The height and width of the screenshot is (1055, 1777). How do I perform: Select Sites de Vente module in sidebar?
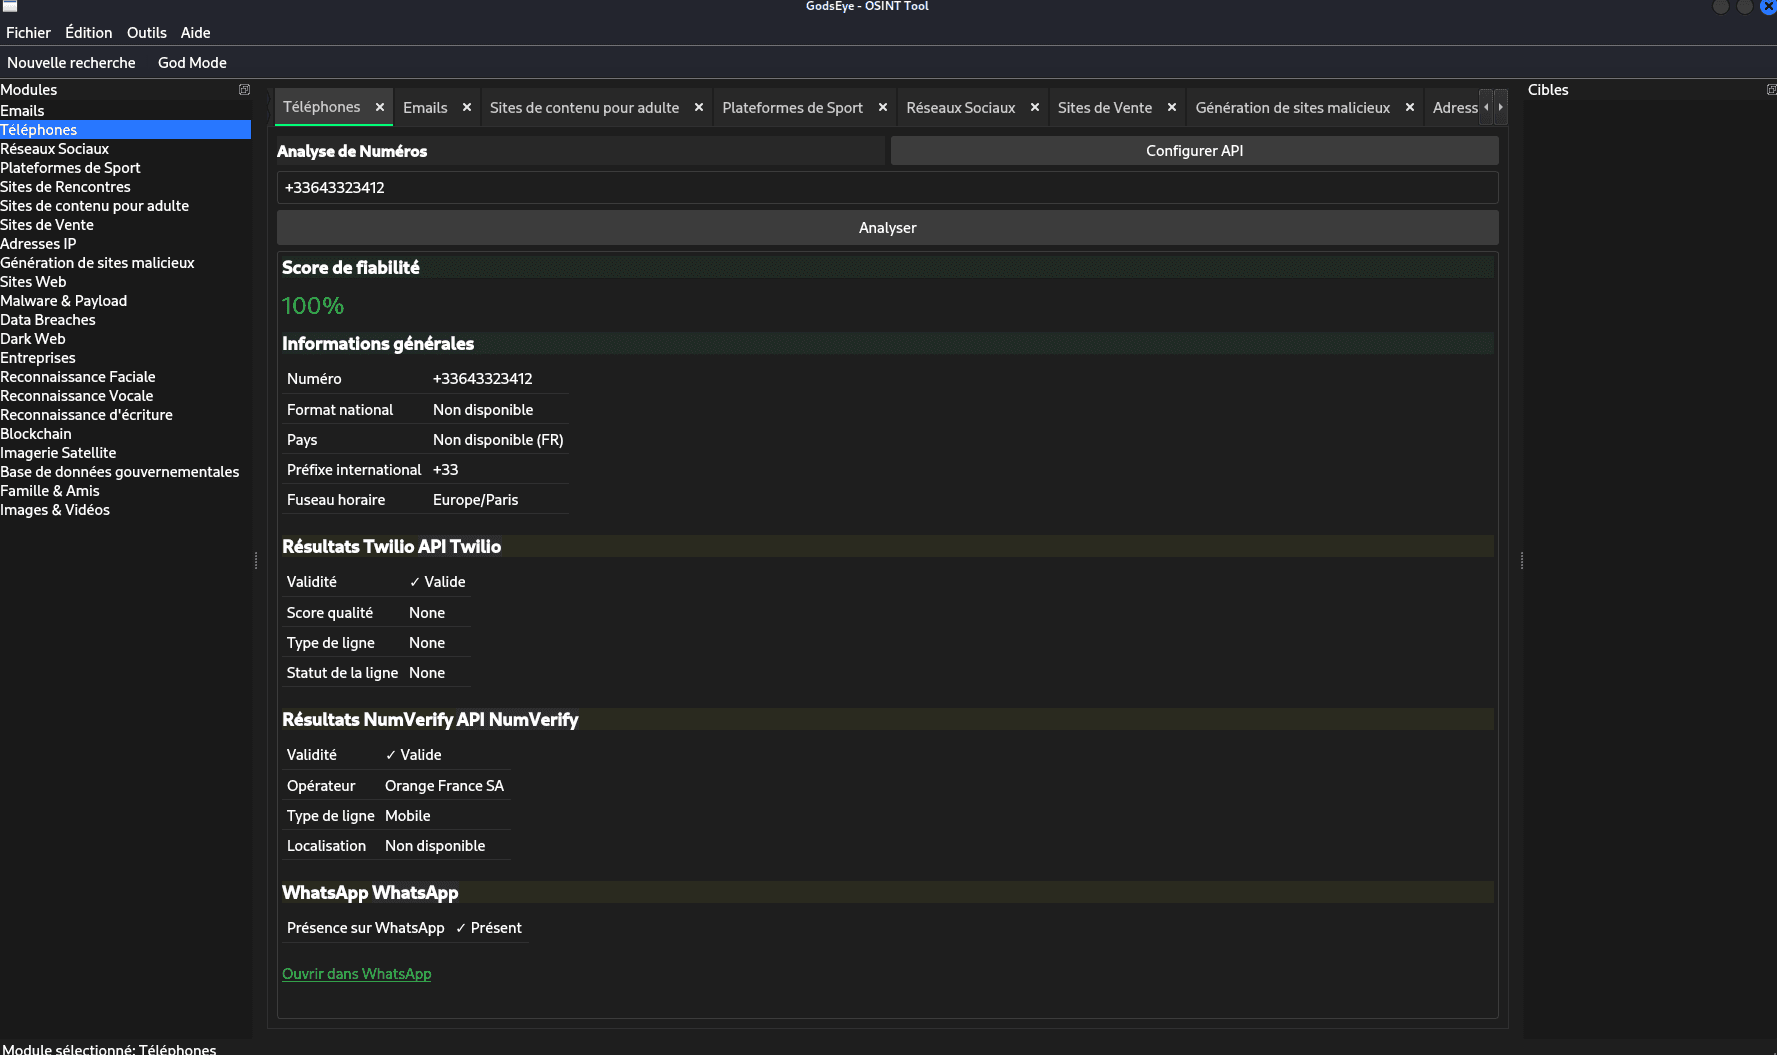point(125,225)
